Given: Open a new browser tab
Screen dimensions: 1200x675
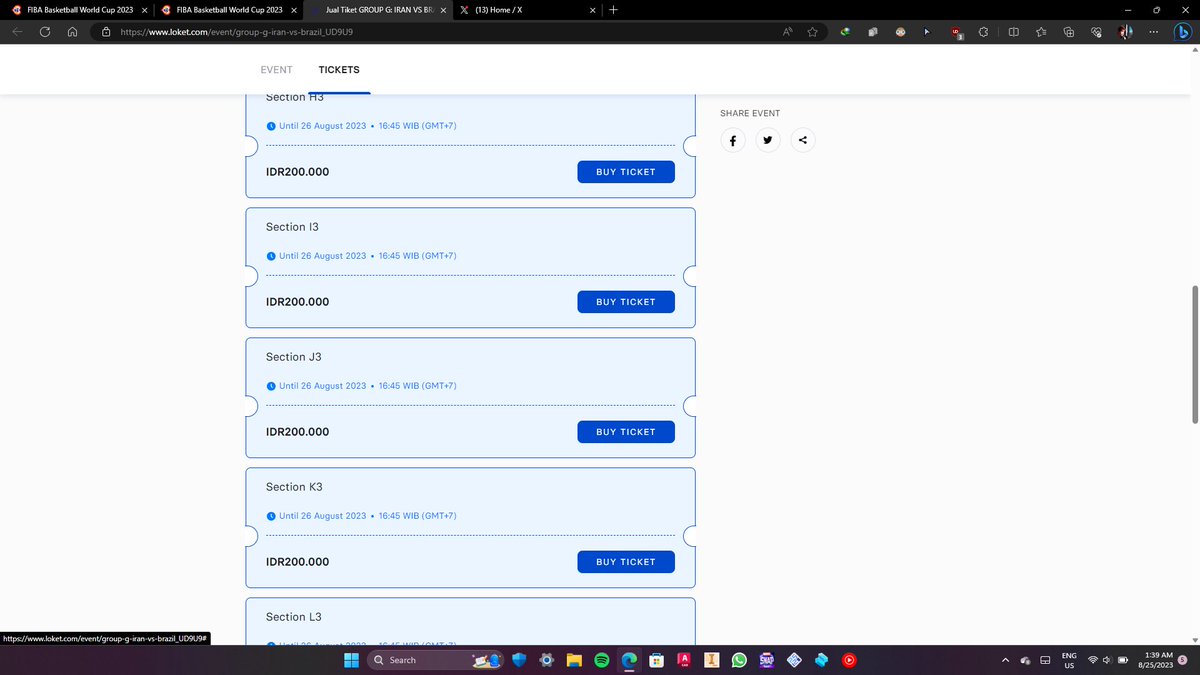Looking at the screenshot, I should [x=613, y=10].
